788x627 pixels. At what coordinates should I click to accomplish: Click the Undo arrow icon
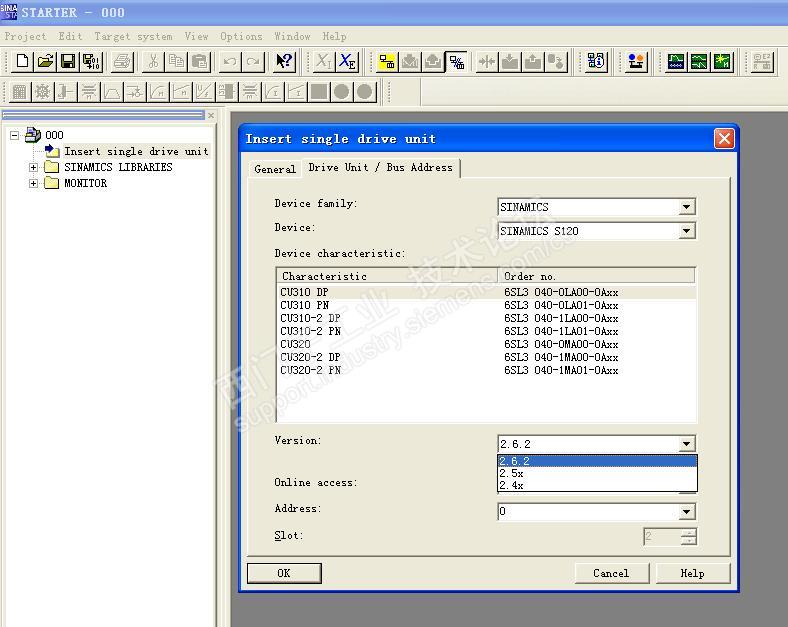click(230, 61)
